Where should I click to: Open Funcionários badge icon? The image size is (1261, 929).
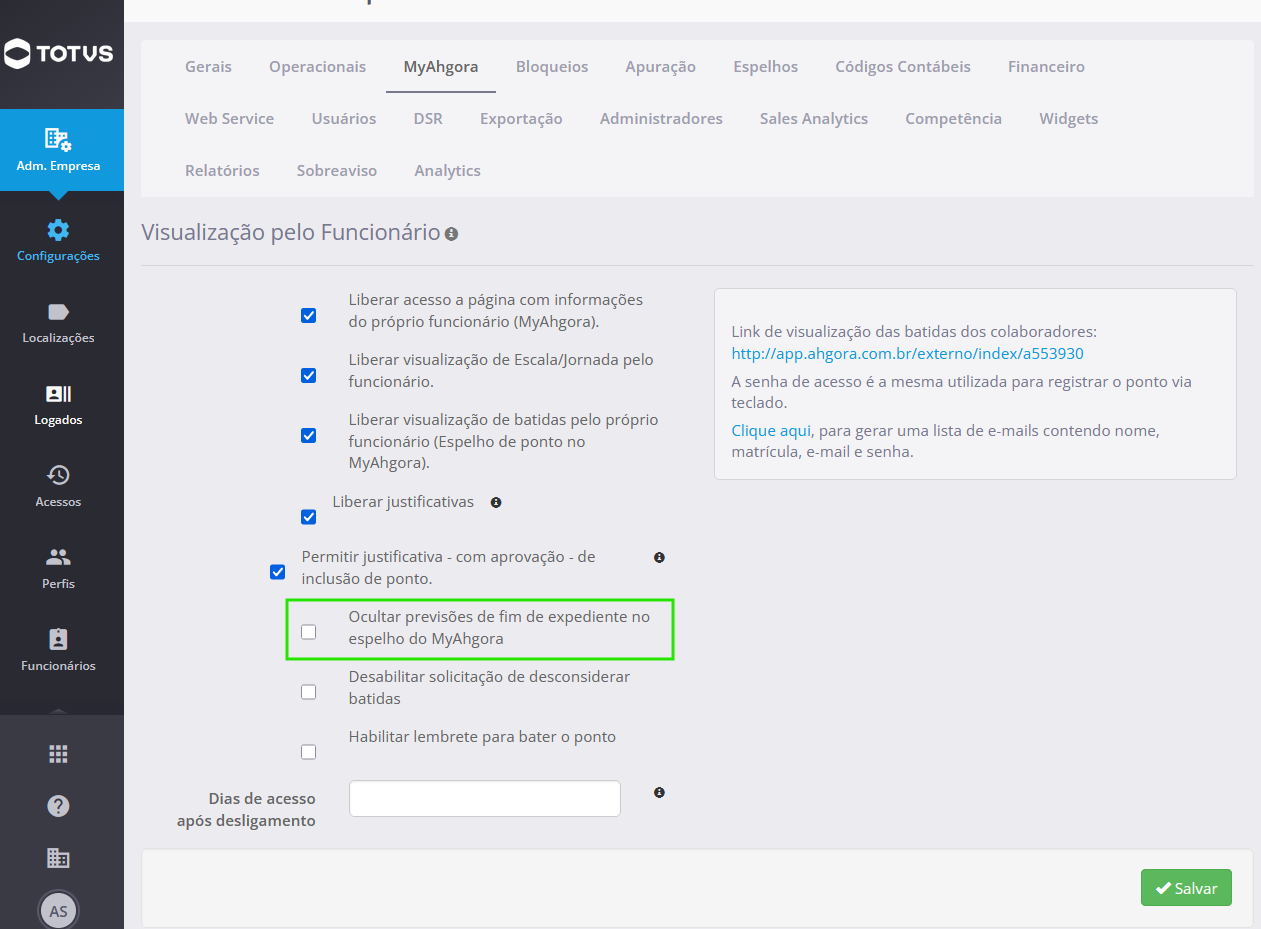[59, 639]
